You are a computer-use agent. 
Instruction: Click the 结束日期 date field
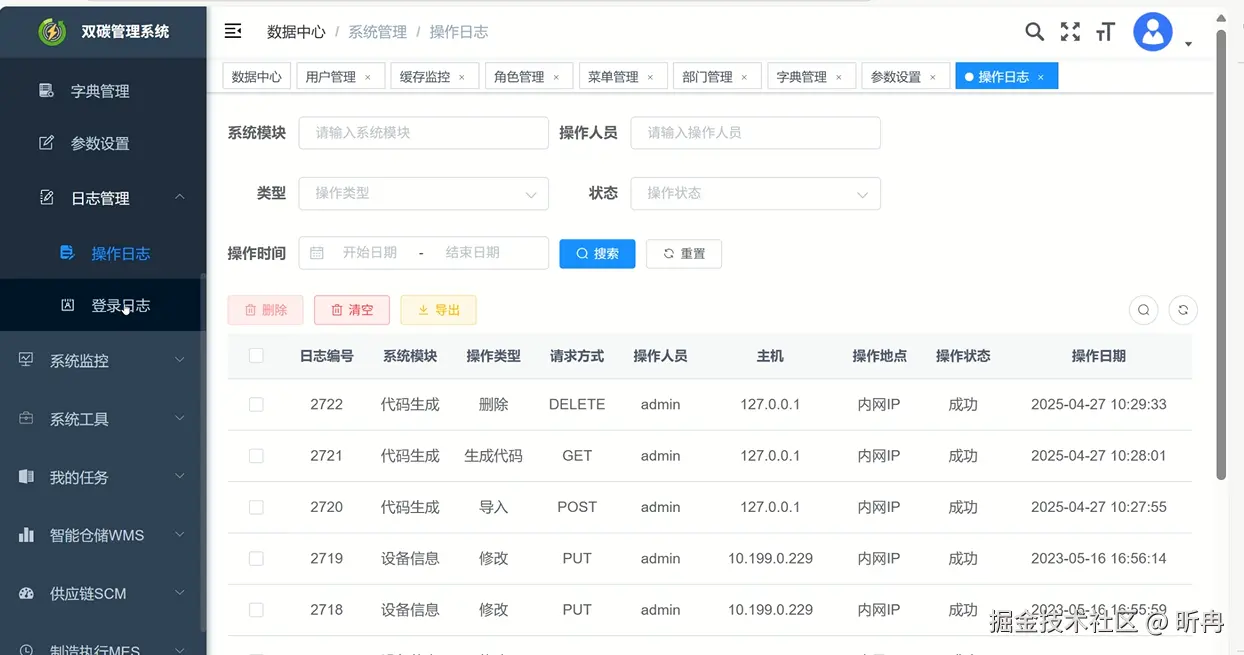473,253
